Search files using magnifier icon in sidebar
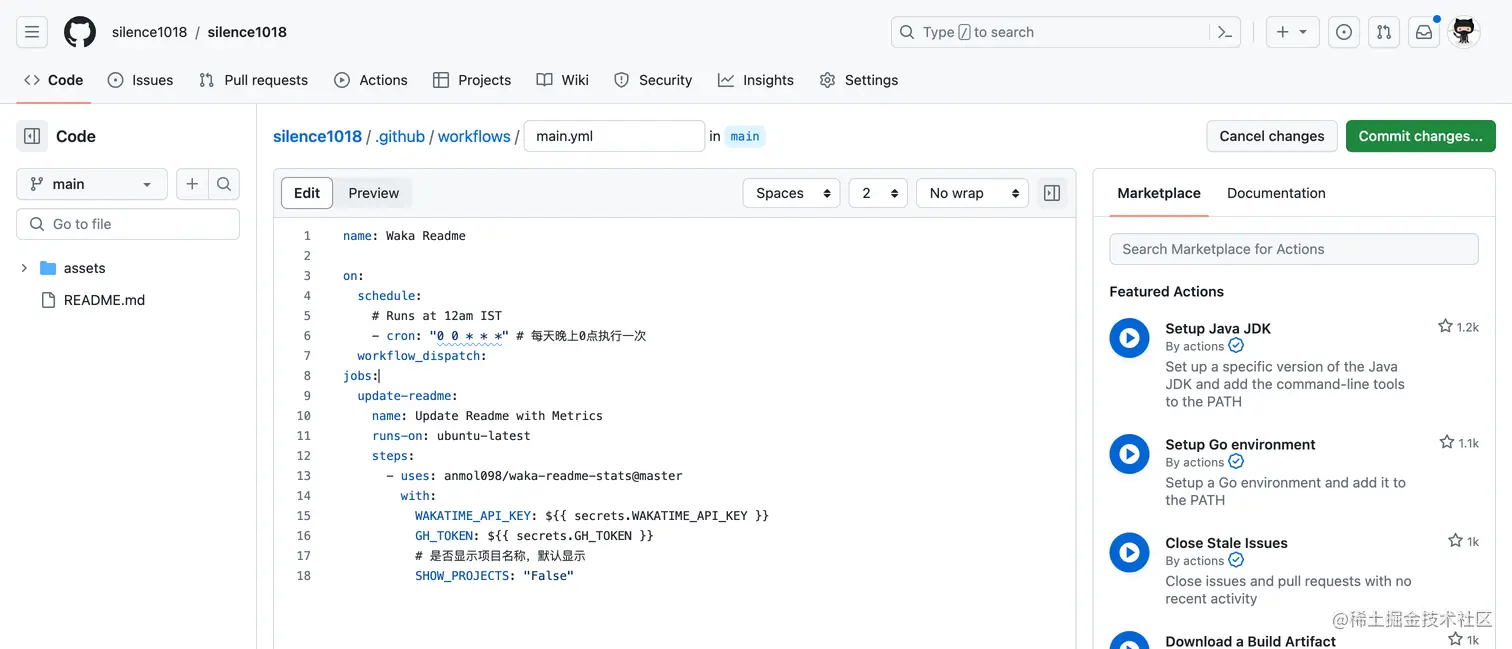Image resolution: width=1512 pixels, height=649 pixels. click(224, 184)
